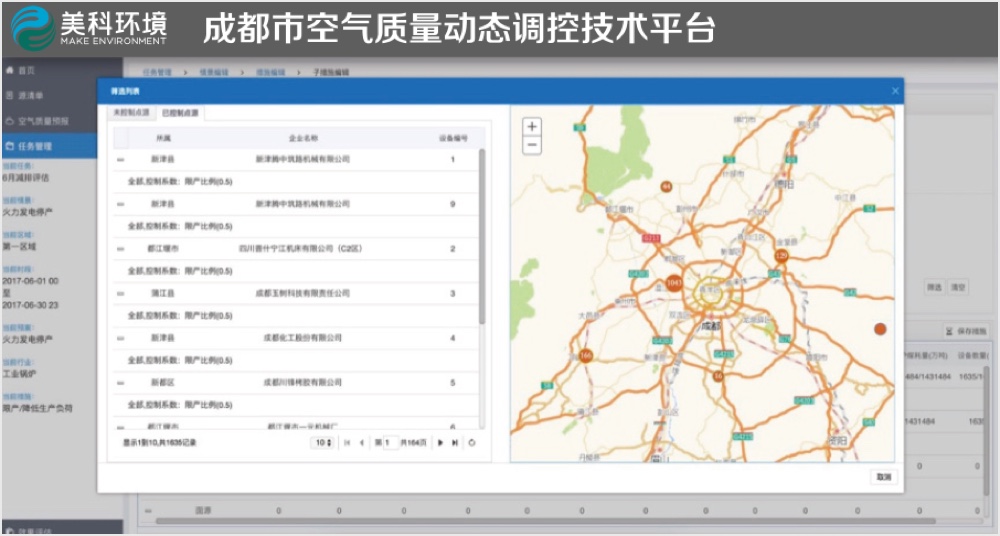Screen dimensions: 1000x536
Task: Go to the previous page of records
Action: [x=362, y=442]
